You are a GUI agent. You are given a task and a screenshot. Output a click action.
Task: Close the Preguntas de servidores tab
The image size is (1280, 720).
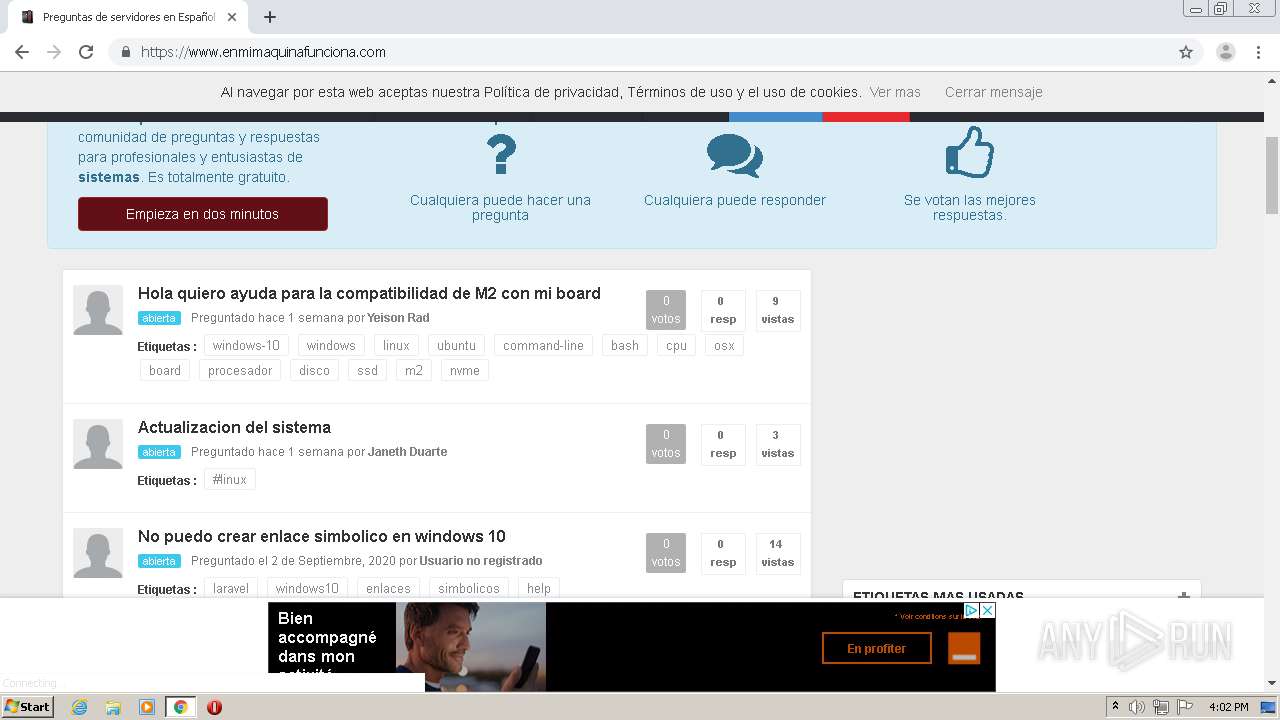tap(232, 17)
